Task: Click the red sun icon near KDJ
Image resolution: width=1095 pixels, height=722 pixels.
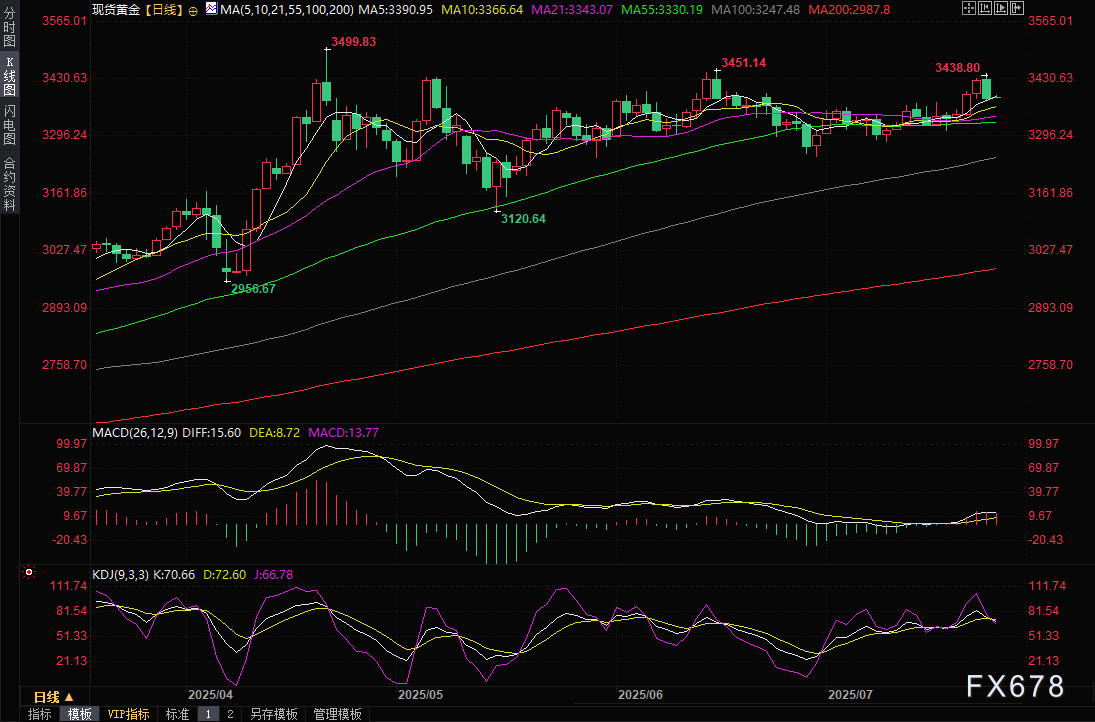Action: pyautogui.click(x=28, y=573)
